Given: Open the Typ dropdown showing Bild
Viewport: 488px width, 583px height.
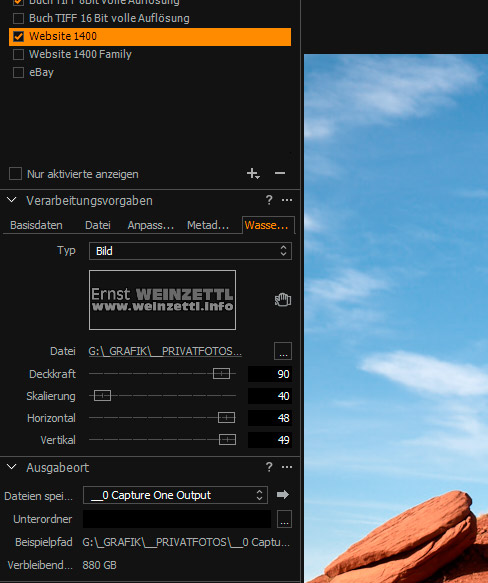Looking at the screenshot, I should [190, 251].
